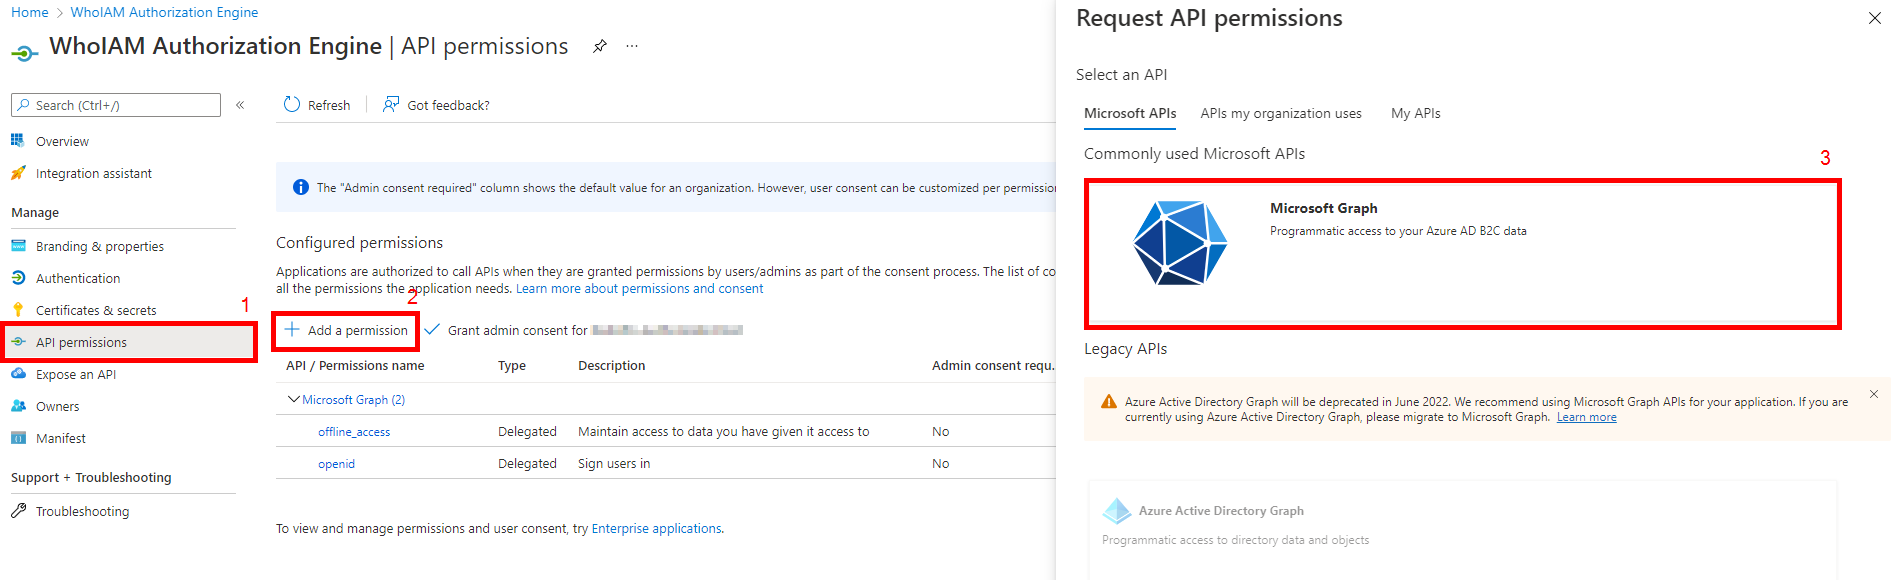
Task: Click the plus icon for Add a permission
Action: click(292, 329)
